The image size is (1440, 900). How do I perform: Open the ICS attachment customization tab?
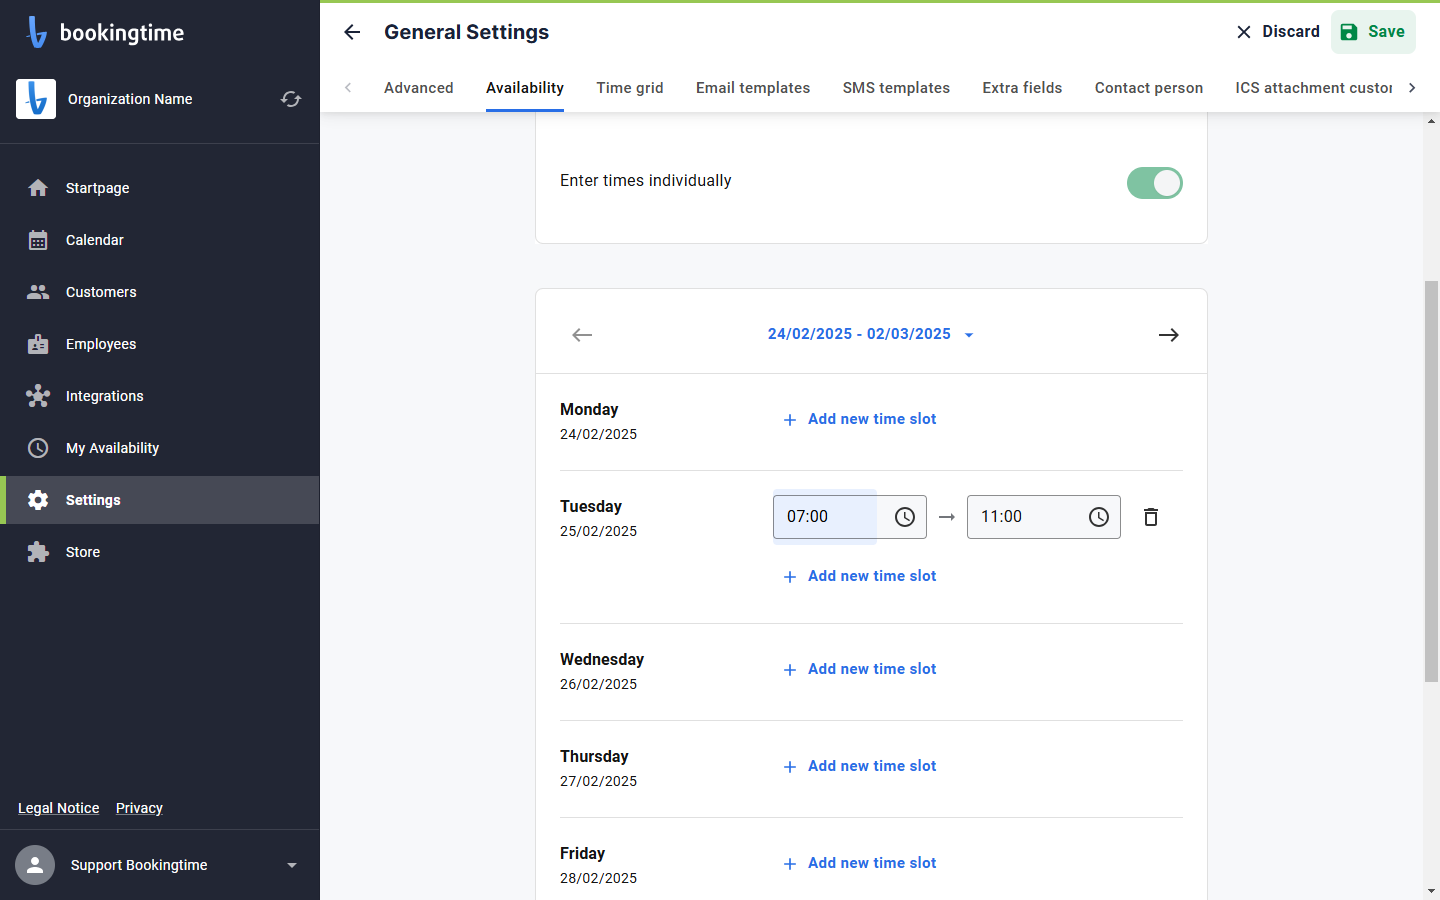pos(1313,88)
